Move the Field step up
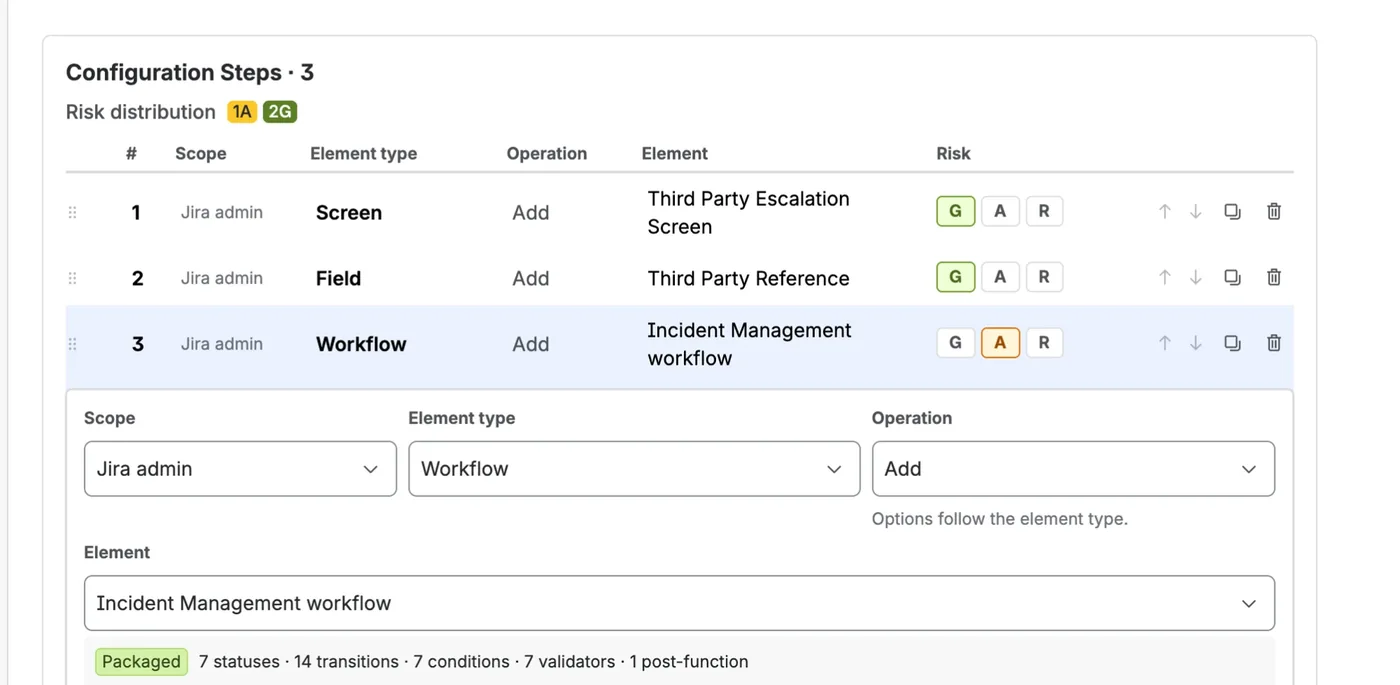Screen dimensions: 1400x685 1164,278
